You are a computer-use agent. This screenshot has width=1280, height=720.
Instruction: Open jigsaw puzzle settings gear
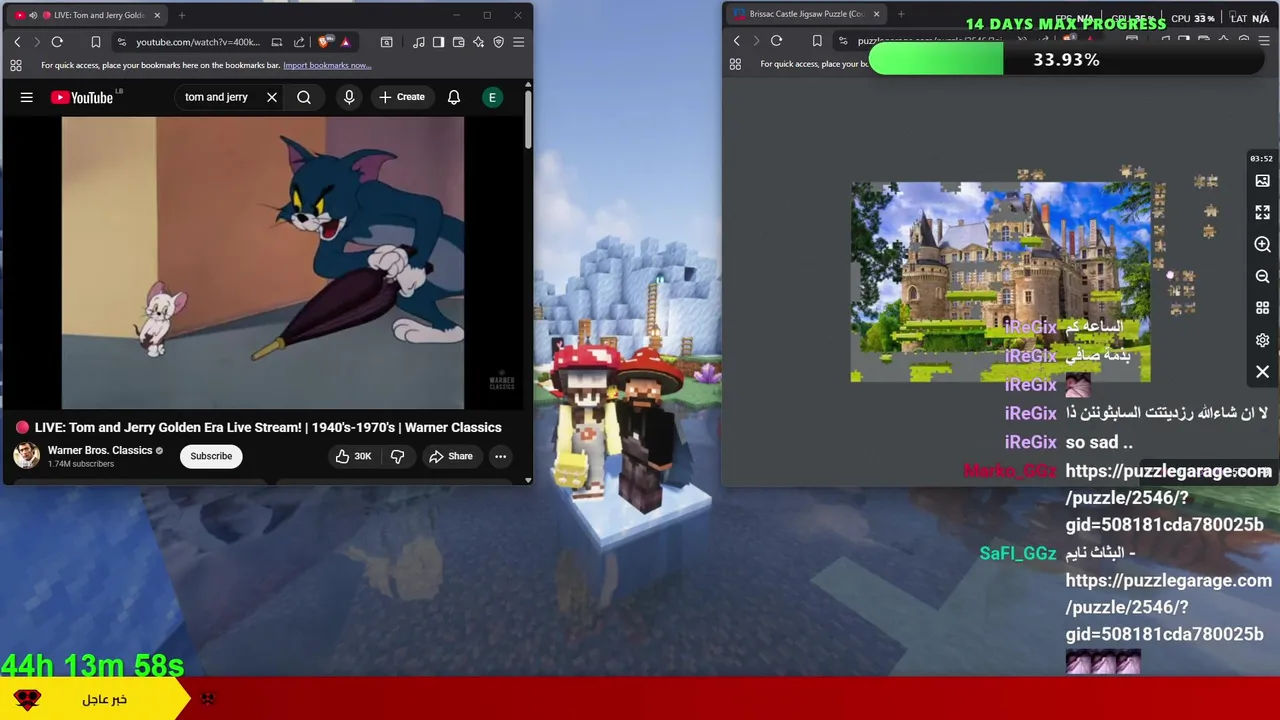(1262, 340)
